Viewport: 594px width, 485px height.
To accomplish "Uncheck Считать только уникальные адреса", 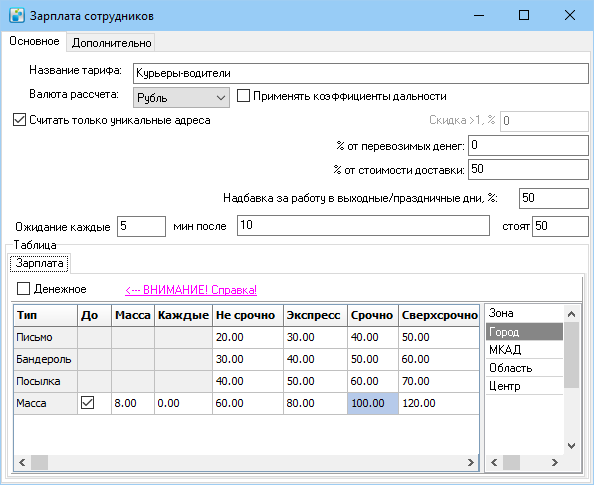I will point(19,120).
